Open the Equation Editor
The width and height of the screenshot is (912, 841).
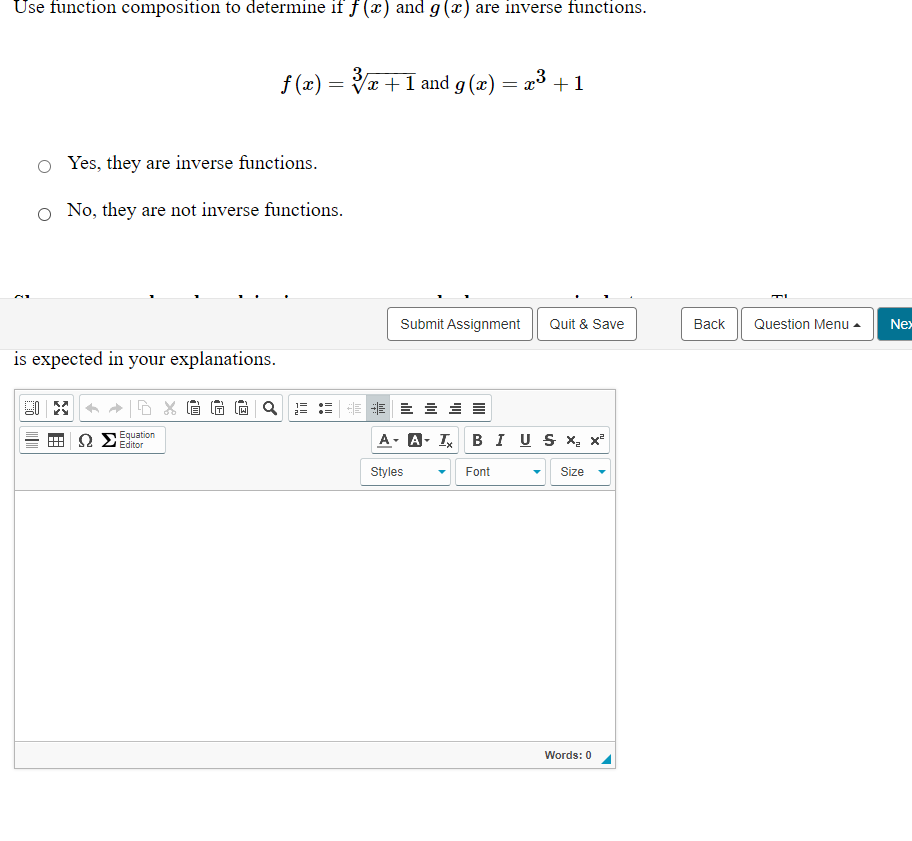(x=128, y=440)
